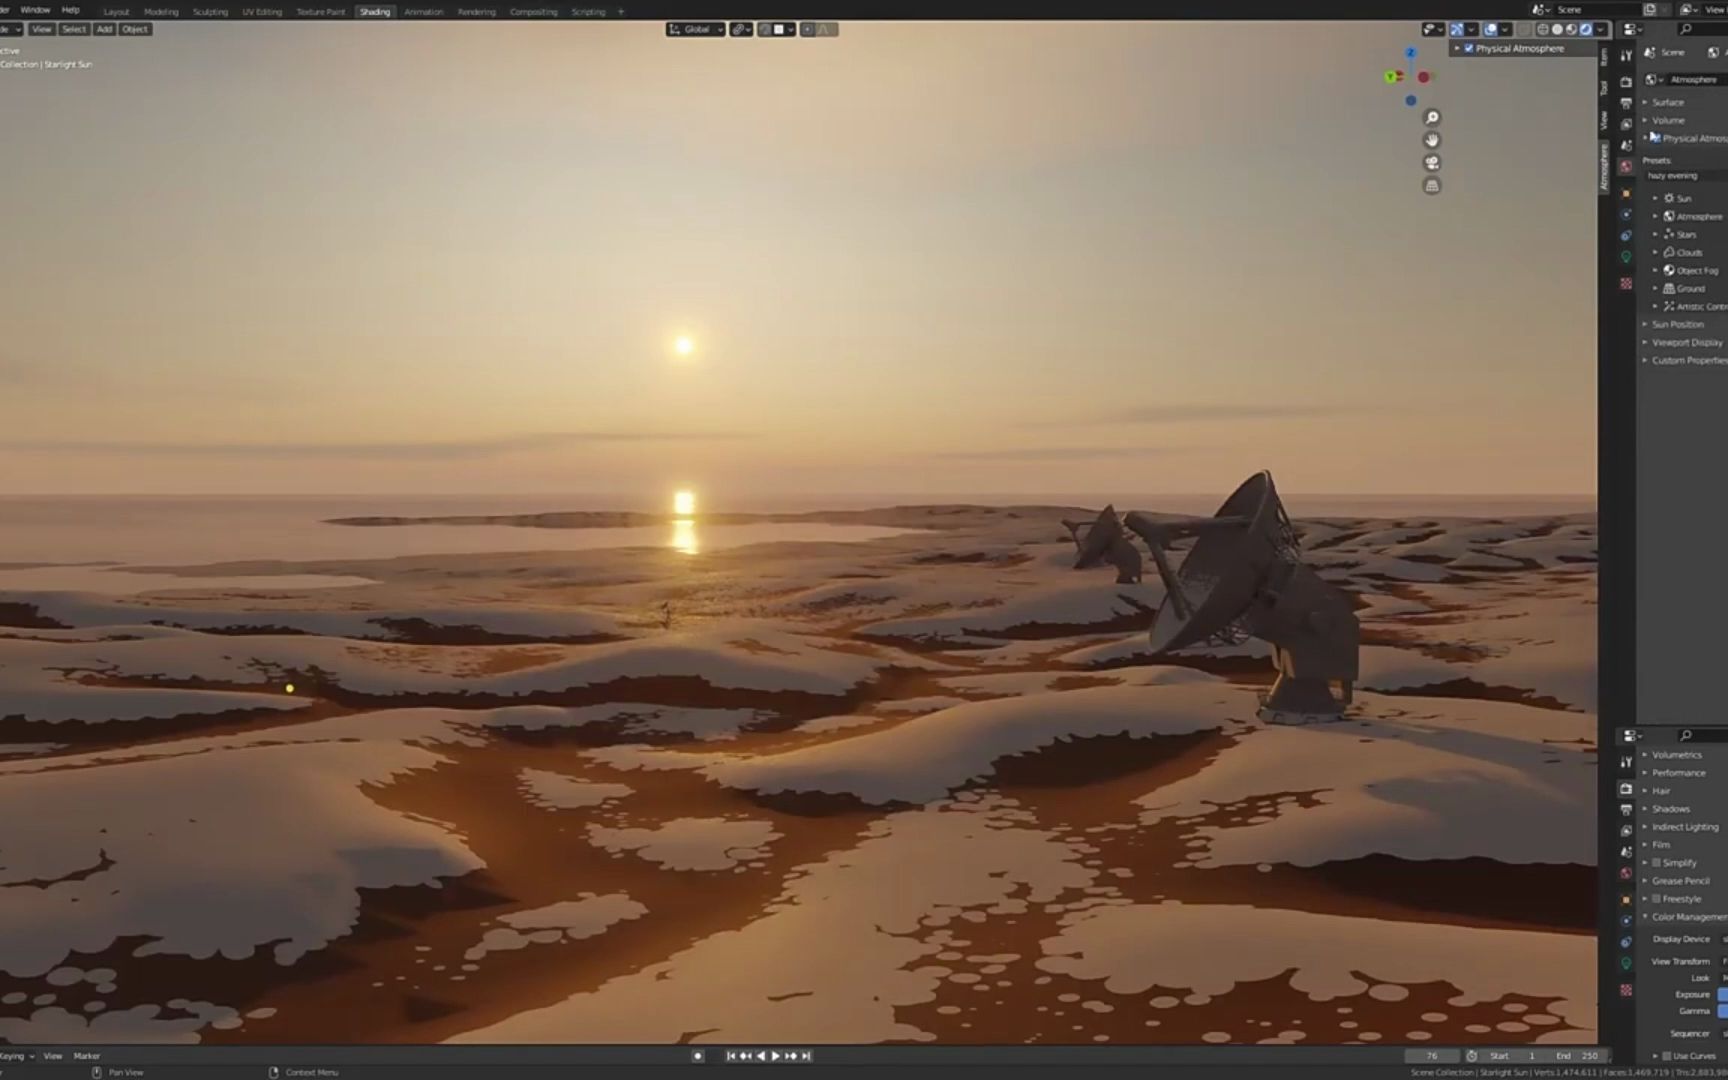Toggle viewport overlays button

(1490, 29)
